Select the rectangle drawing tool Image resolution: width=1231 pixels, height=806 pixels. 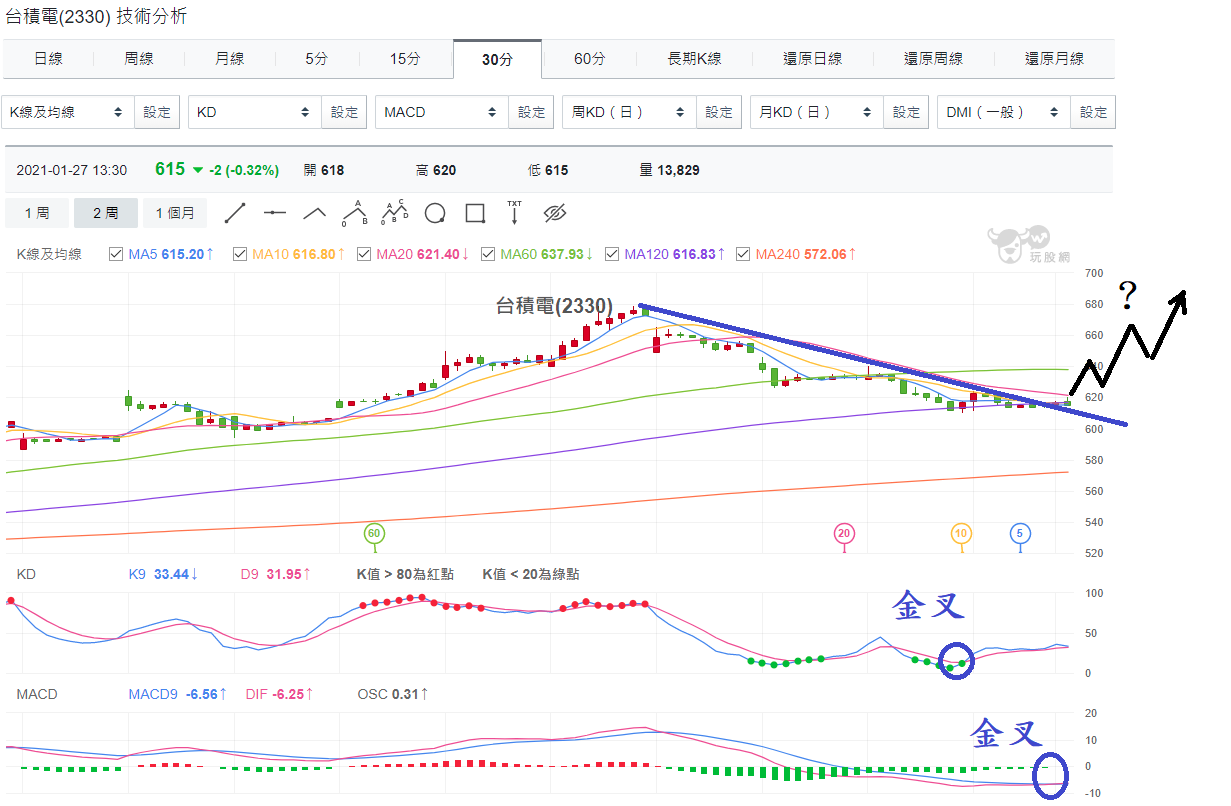475,213
